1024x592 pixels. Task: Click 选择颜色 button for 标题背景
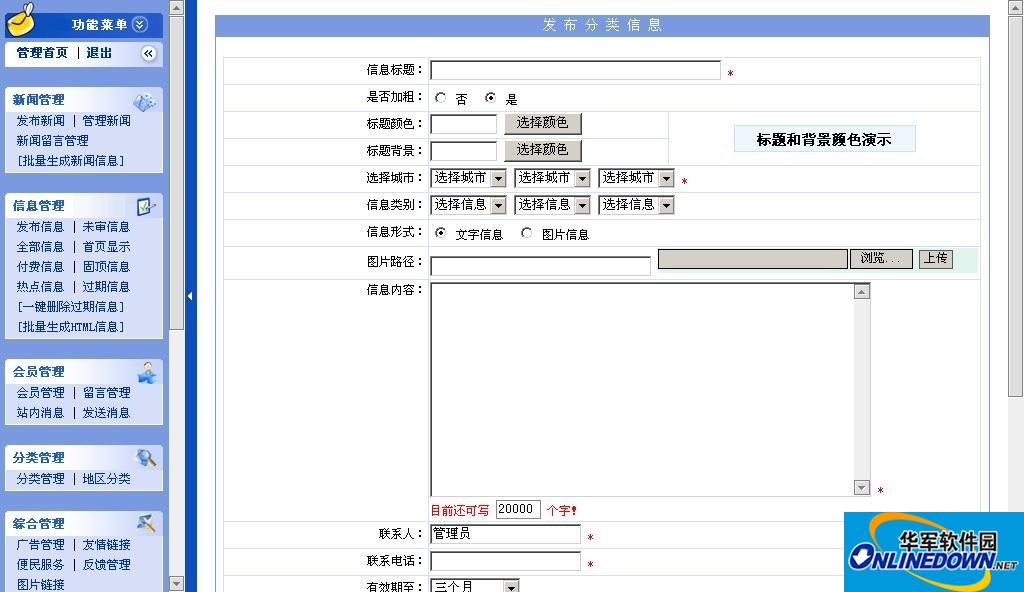[543, 150]
